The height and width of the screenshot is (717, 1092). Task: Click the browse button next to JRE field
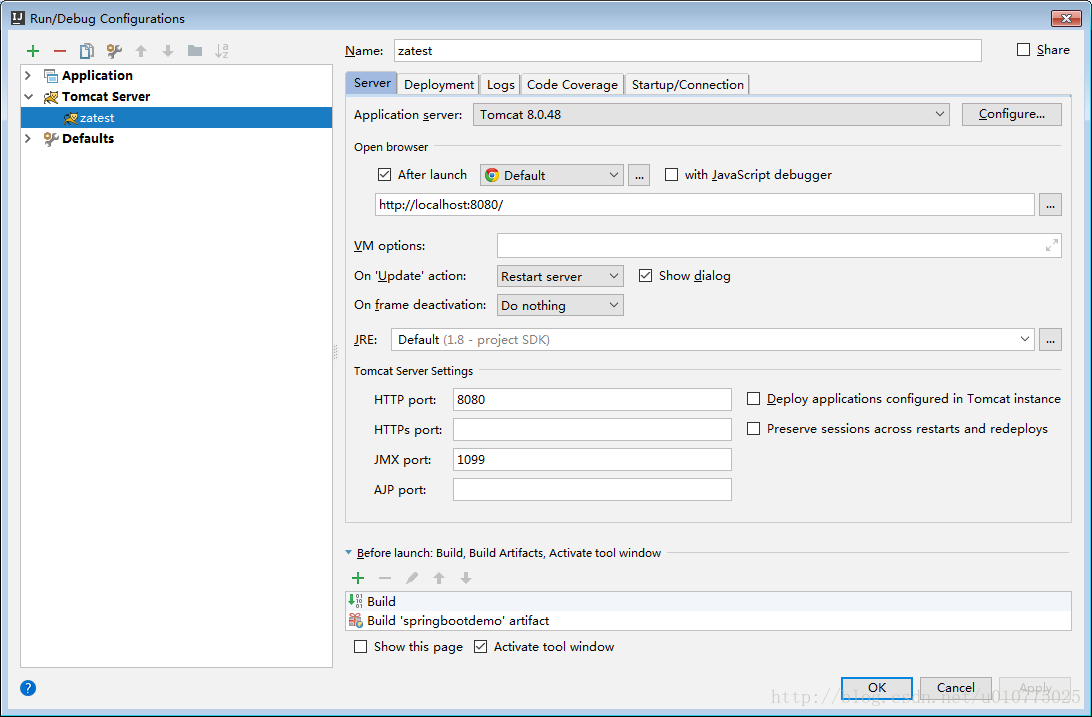[x=1050, y=340]
